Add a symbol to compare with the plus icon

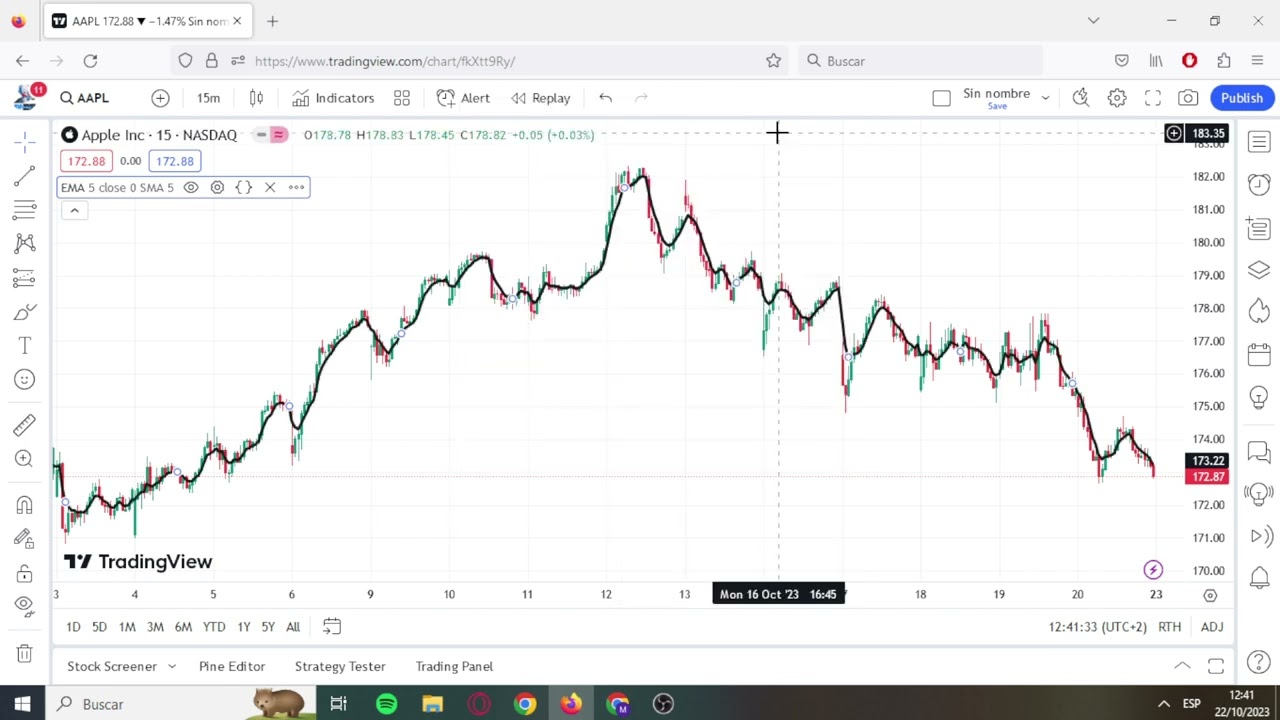(x=160, y=98)
